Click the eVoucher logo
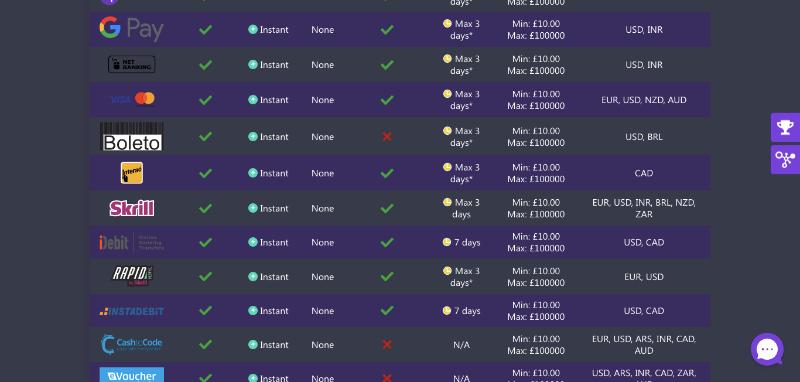800x382 pixels. (132, 375)
